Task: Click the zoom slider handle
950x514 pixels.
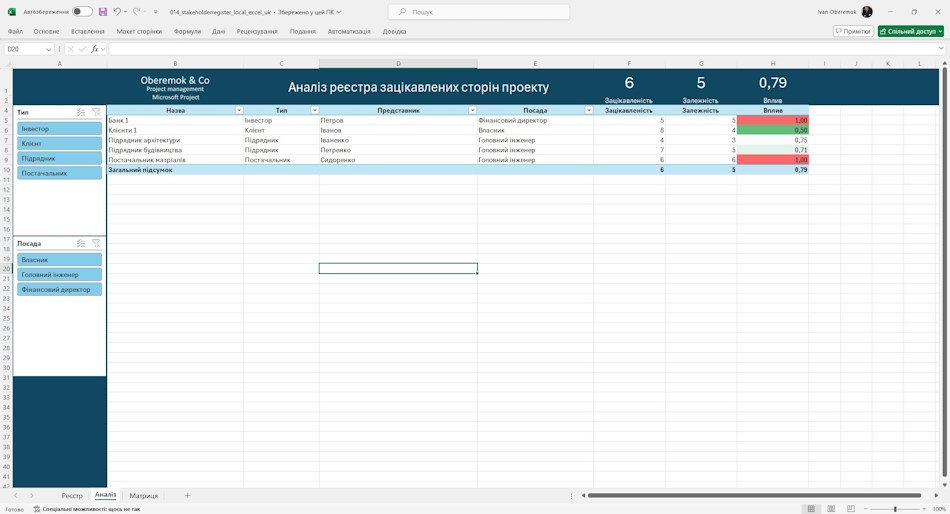Action: pos(895,509)
